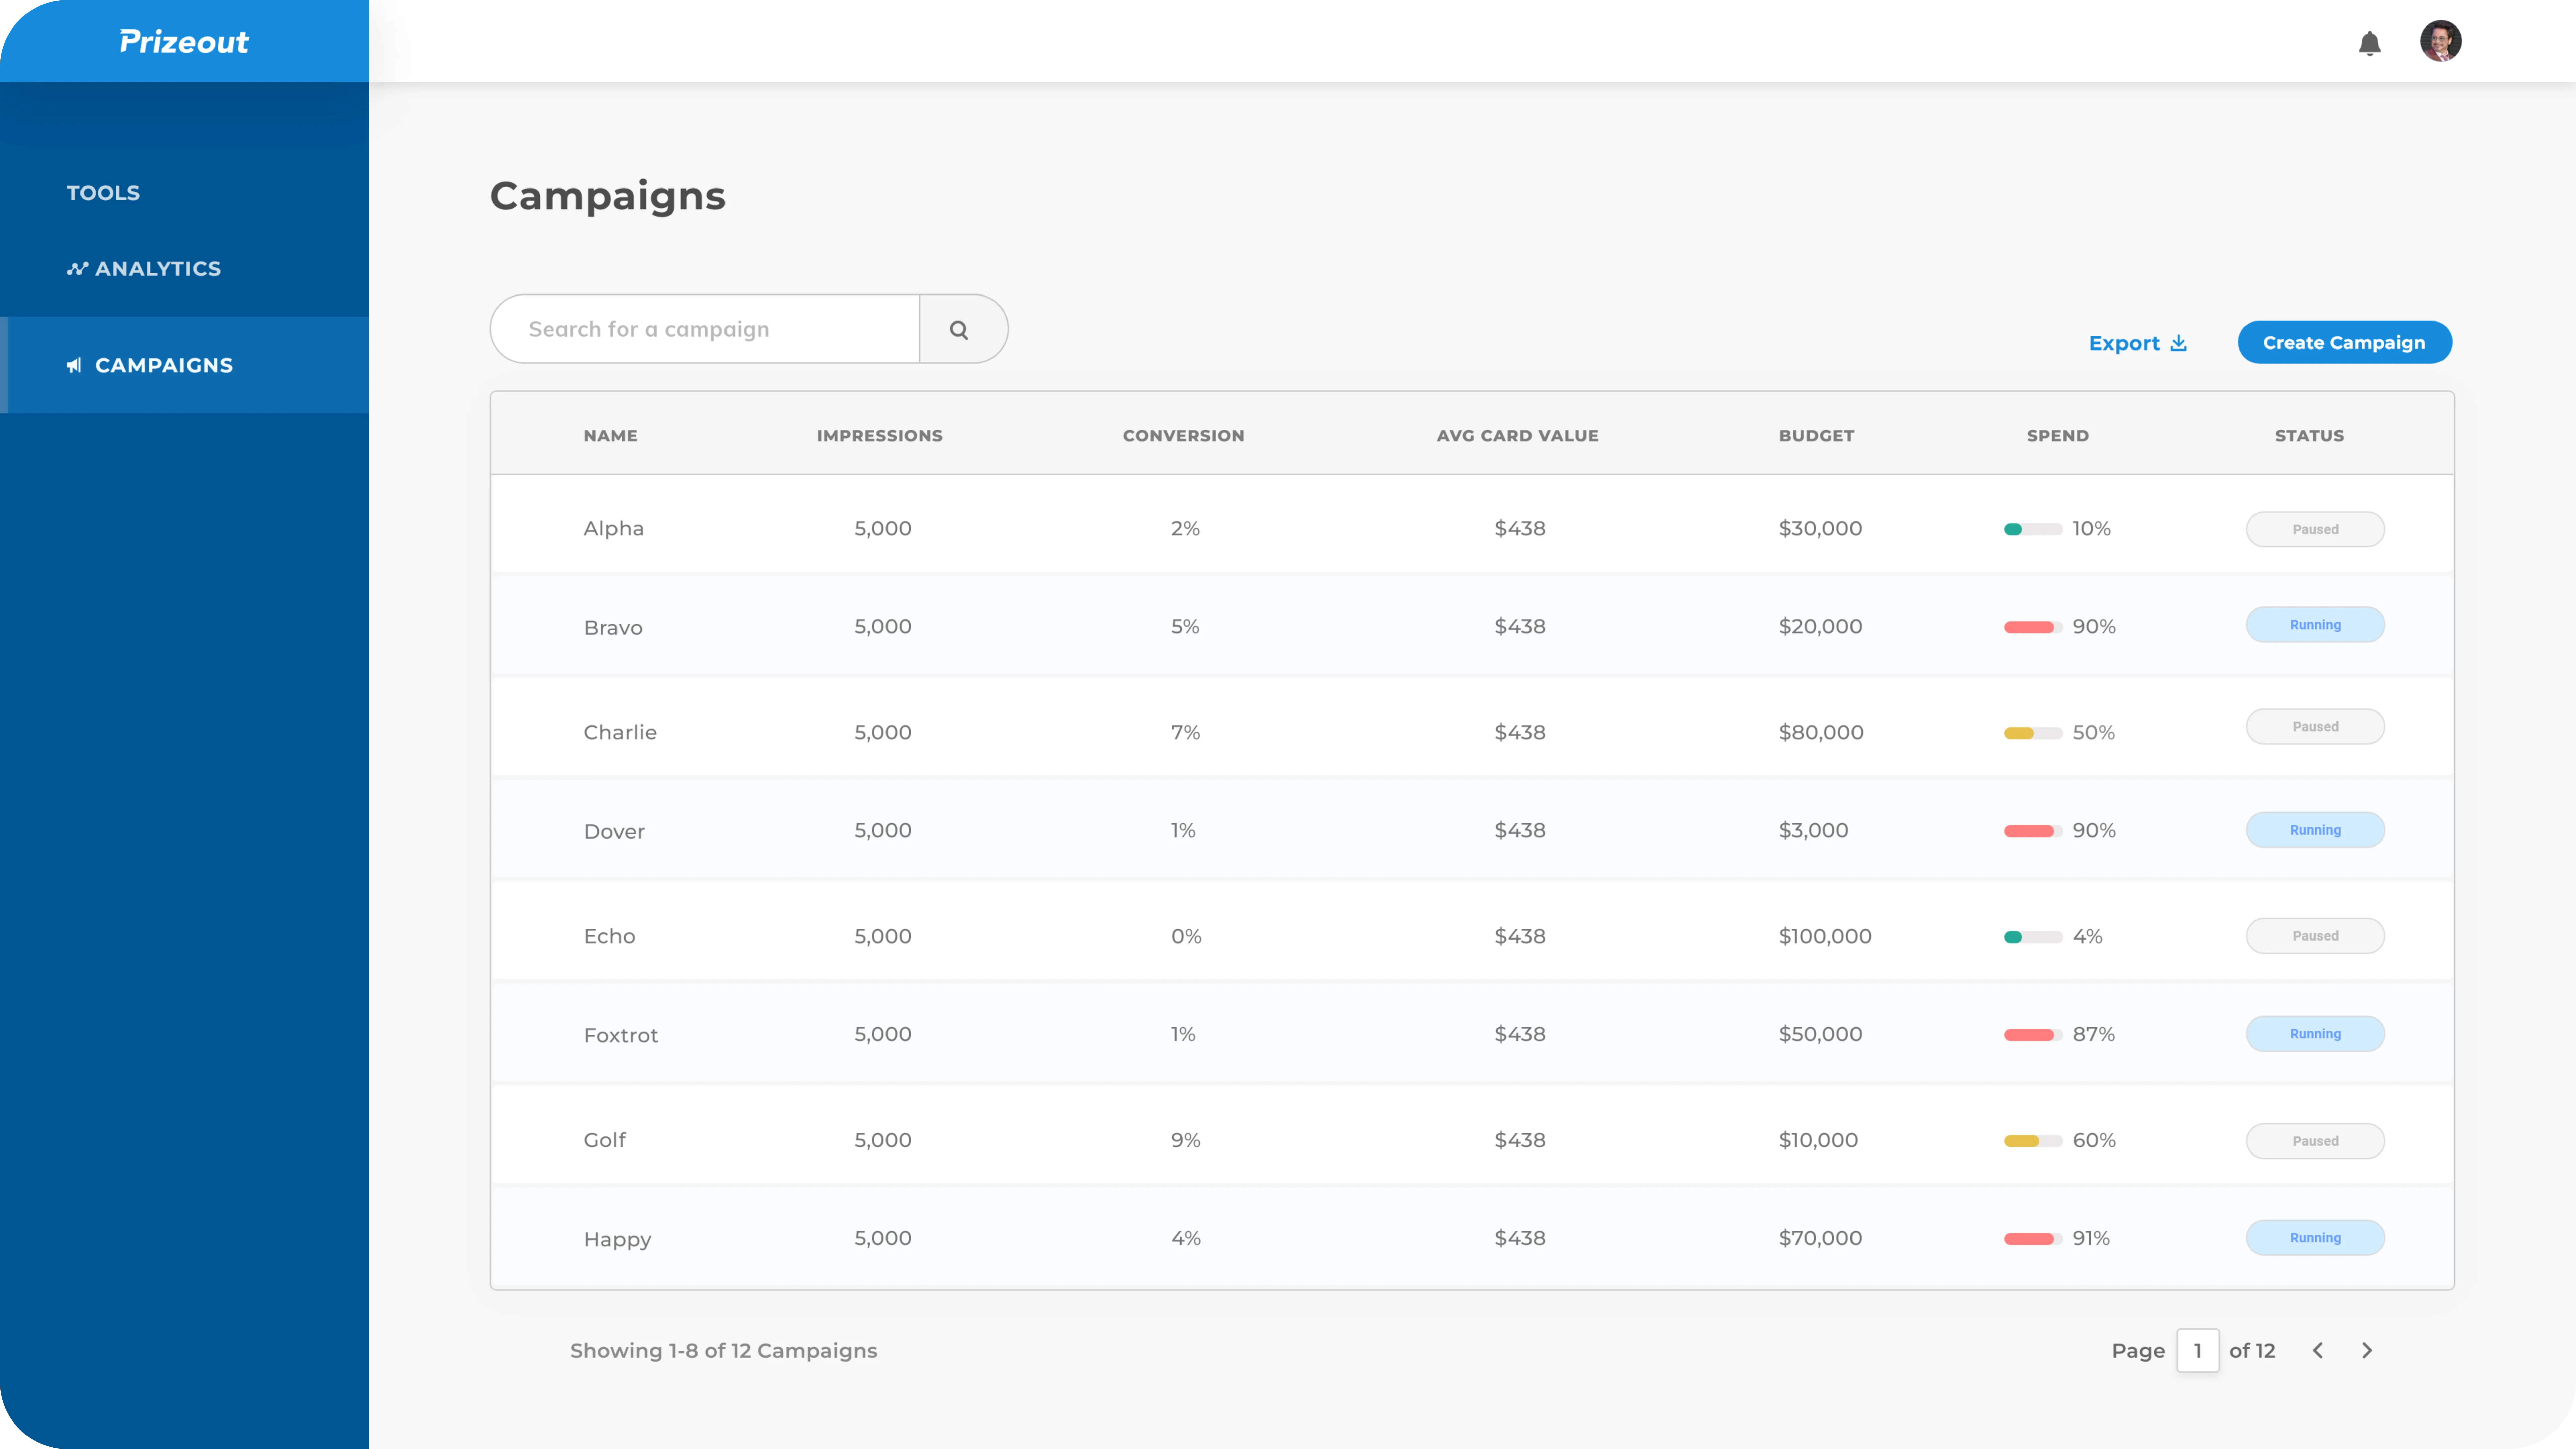Toggle the Paused status for Alpha
Viewport: 2576px width, 1449px height.
click(2315, 529)
